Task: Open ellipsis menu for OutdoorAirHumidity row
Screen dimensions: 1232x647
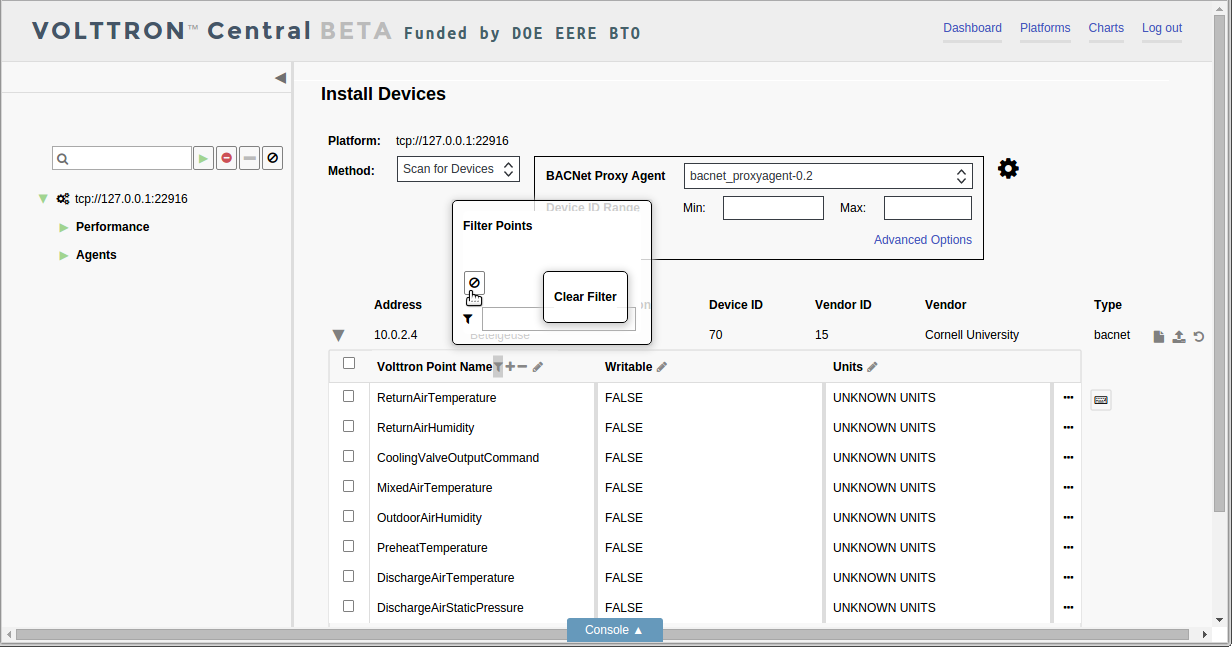Action: pos(1068,518)
